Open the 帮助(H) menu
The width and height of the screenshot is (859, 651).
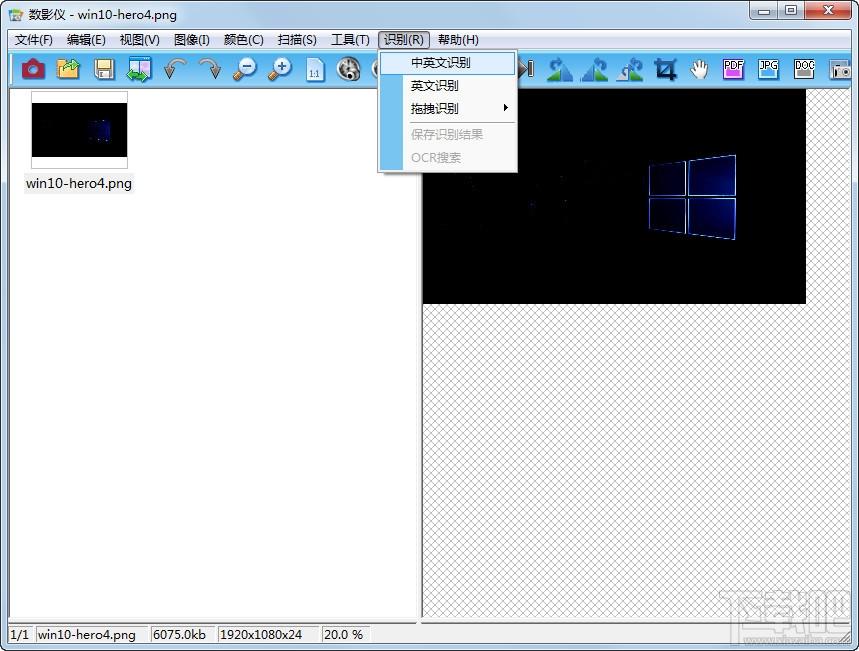coord(458,39)
